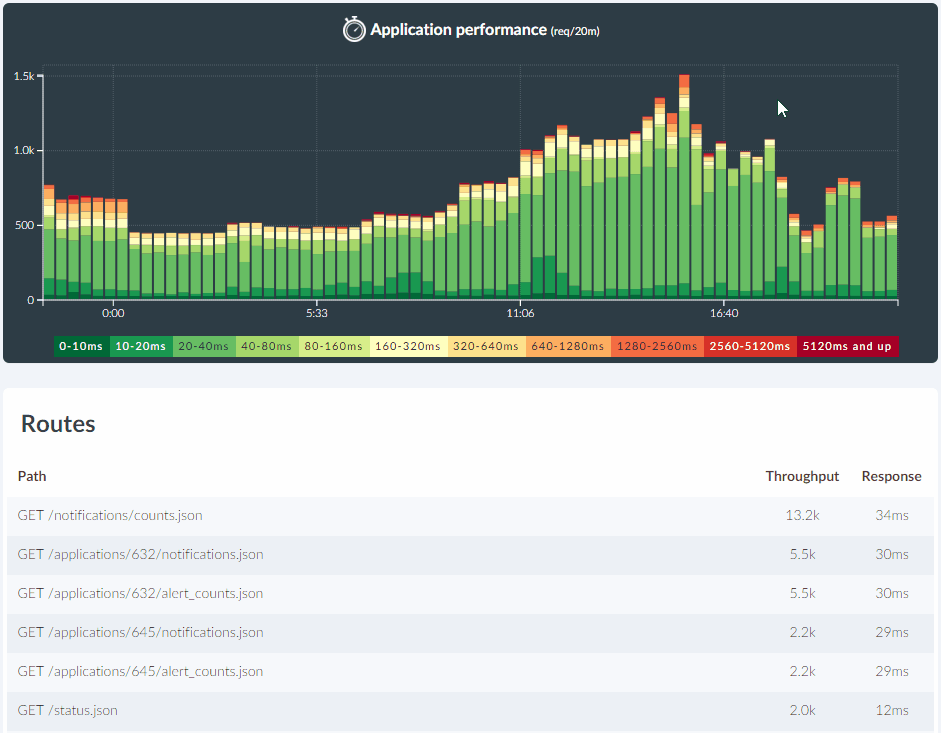Sort by the Throughput column header
This screenshot has height=733, width=941.
(x=802, y=476)
